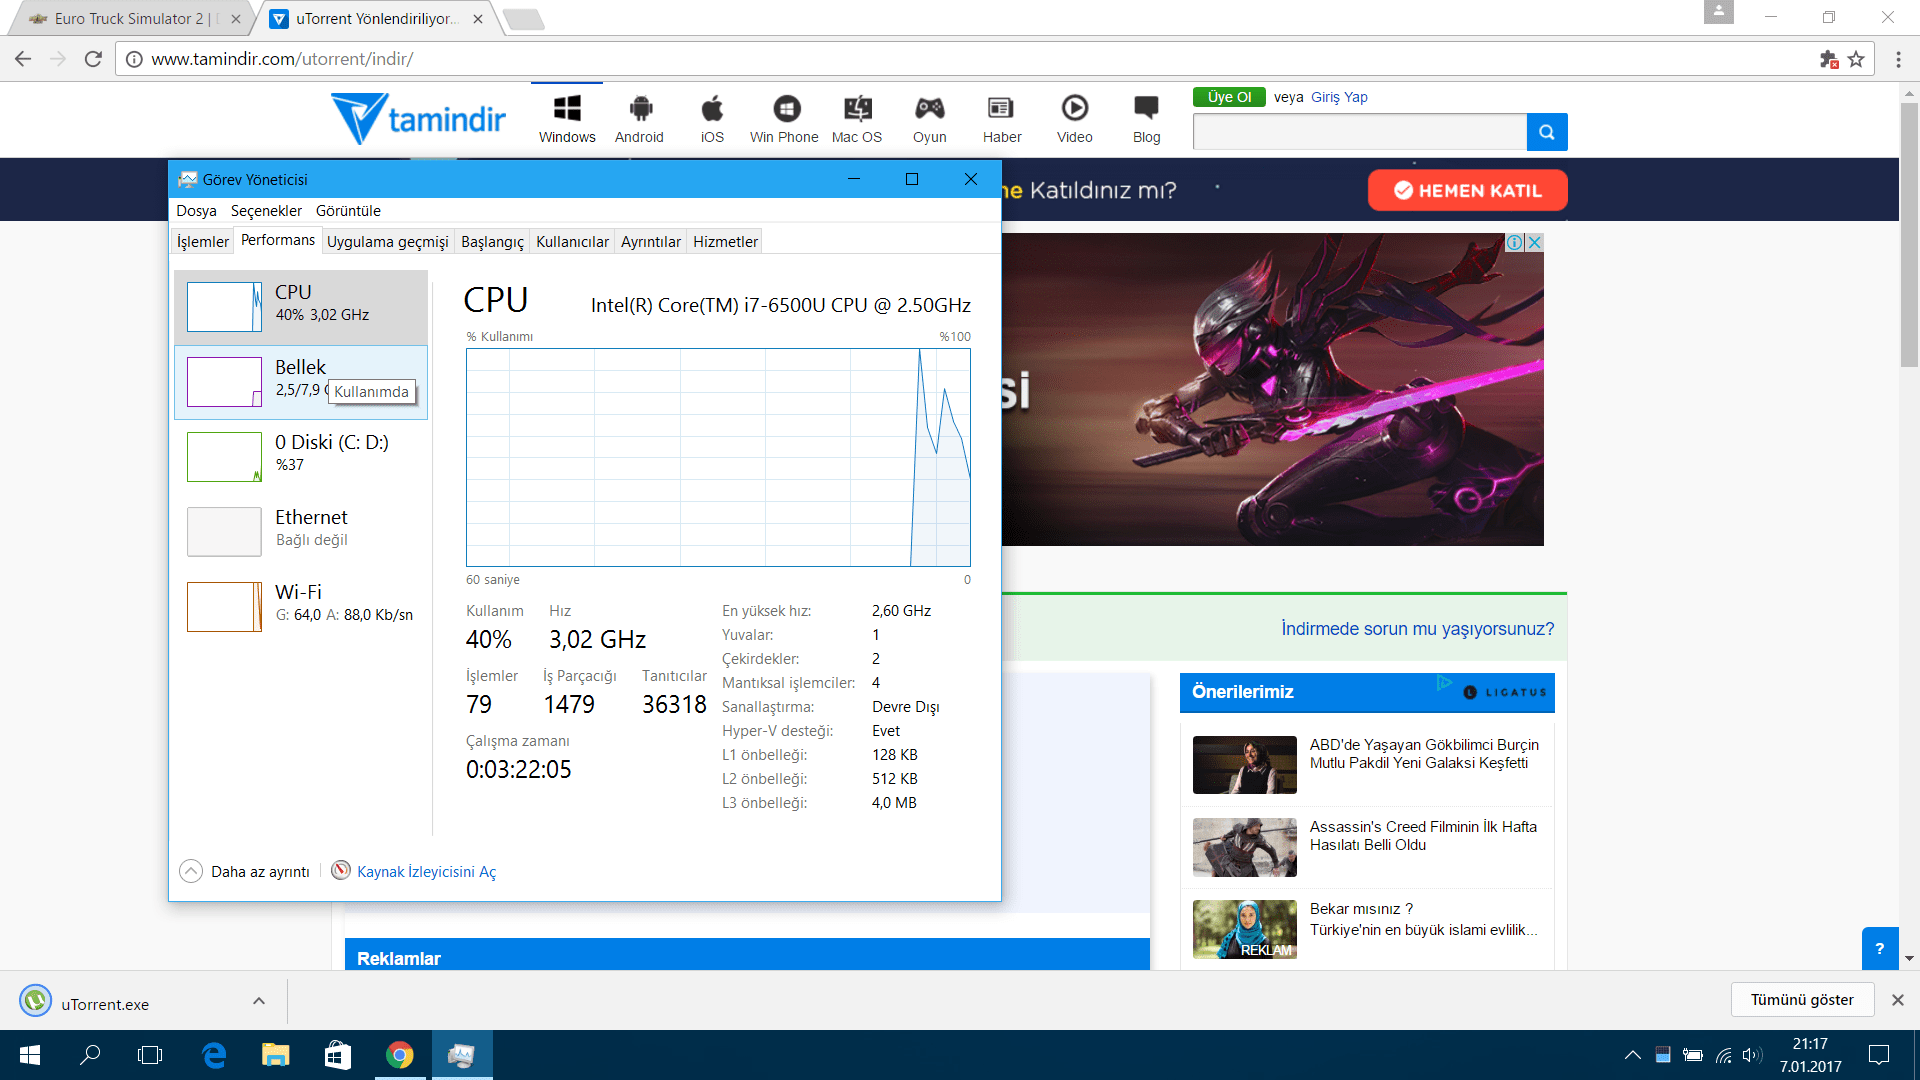Expand the uTorrent.exe download options arrow
The width and height of the screenshot is (1920, 1080).
258,1001
